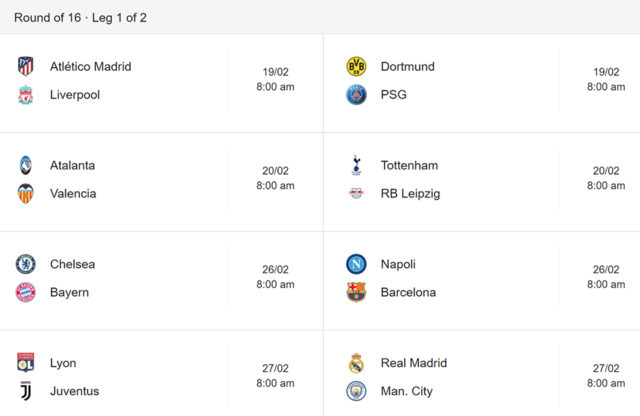Screen dimensions: 640x416
Task: Click the Napoli N logo
Action: coord(356,264)
